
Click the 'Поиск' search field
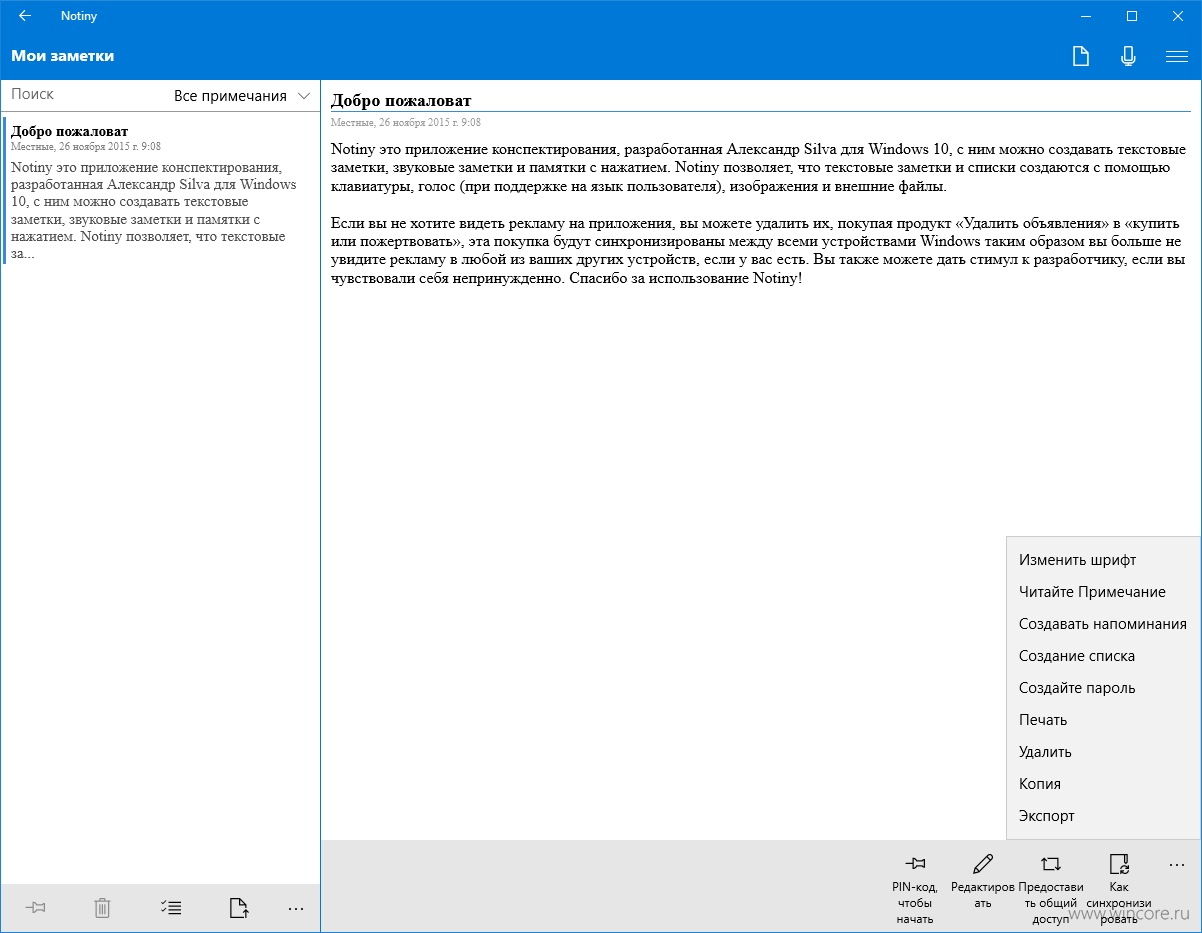(85, 94)
